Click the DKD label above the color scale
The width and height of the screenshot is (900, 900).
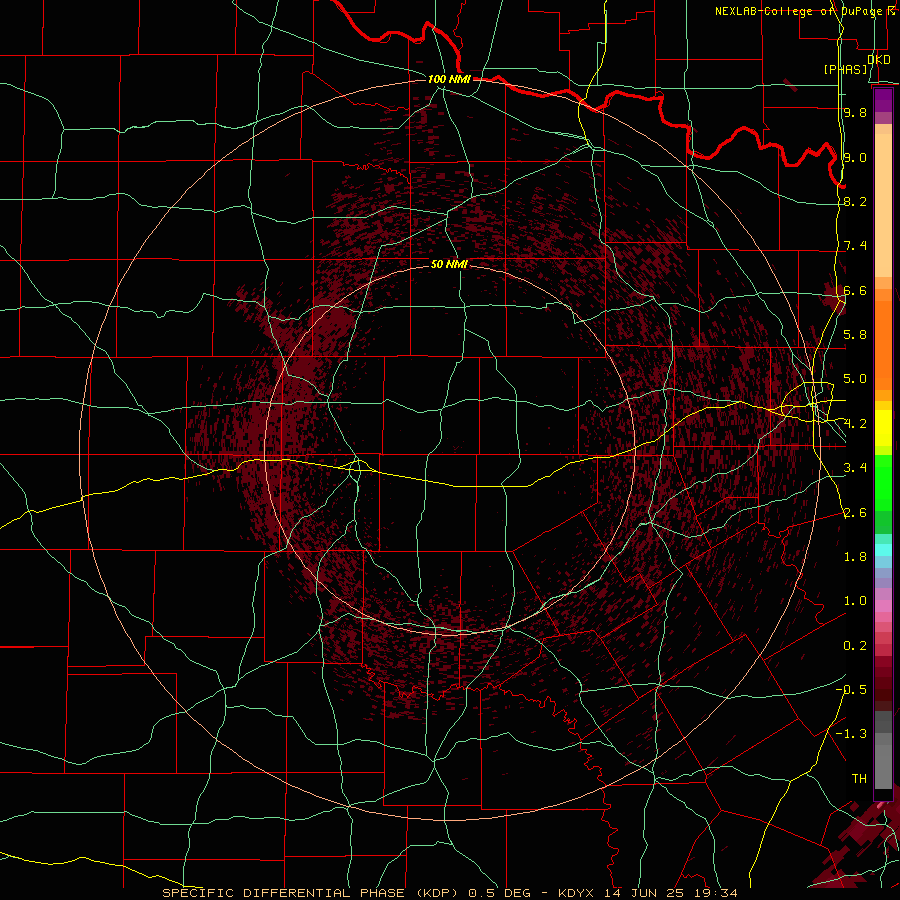click(879, 60)
